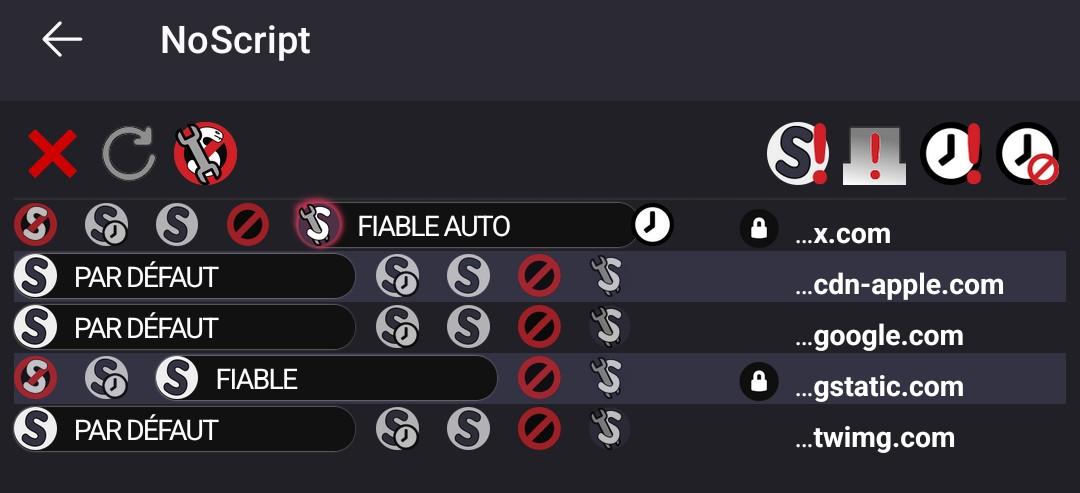
Task: Click the red X close icon
Action: [x=52, y=154]
